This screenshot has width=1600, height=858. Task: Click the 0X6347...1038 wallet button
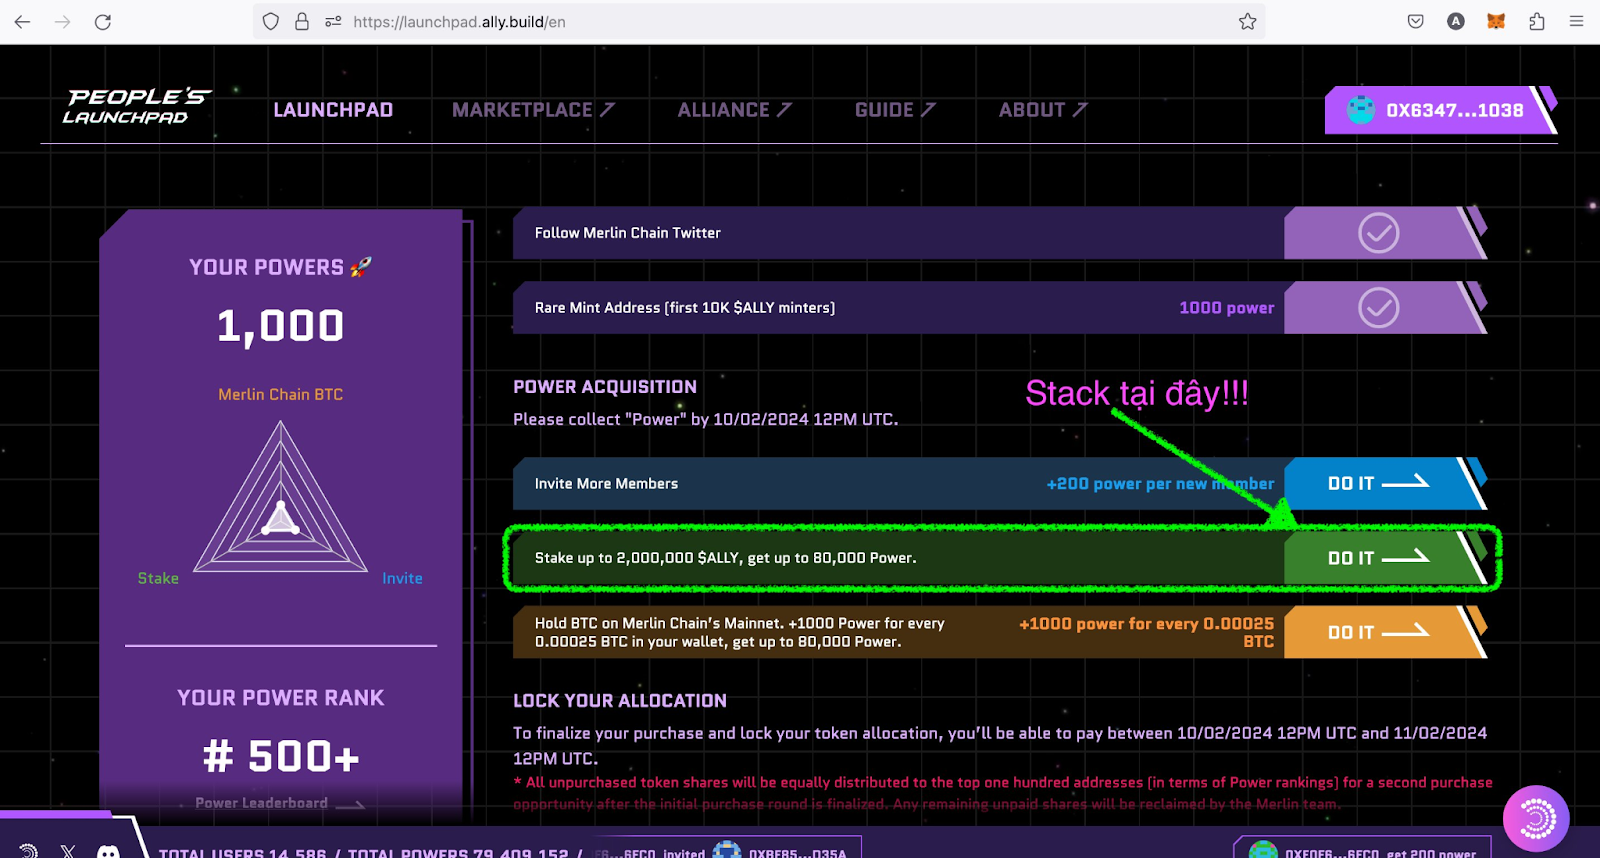(x=1441, y=110)
